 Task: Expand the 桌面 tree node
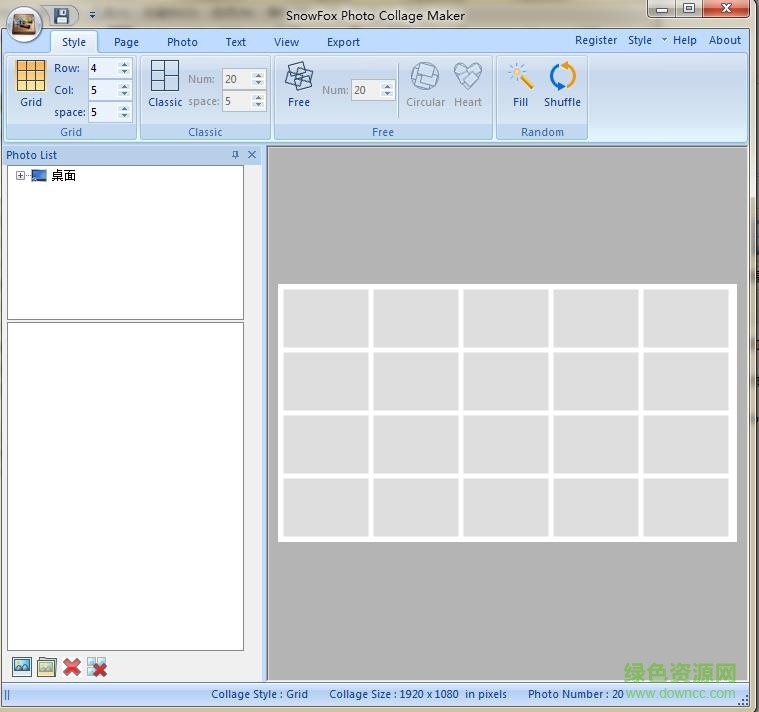pyautogui.click(x=21, y=176)
